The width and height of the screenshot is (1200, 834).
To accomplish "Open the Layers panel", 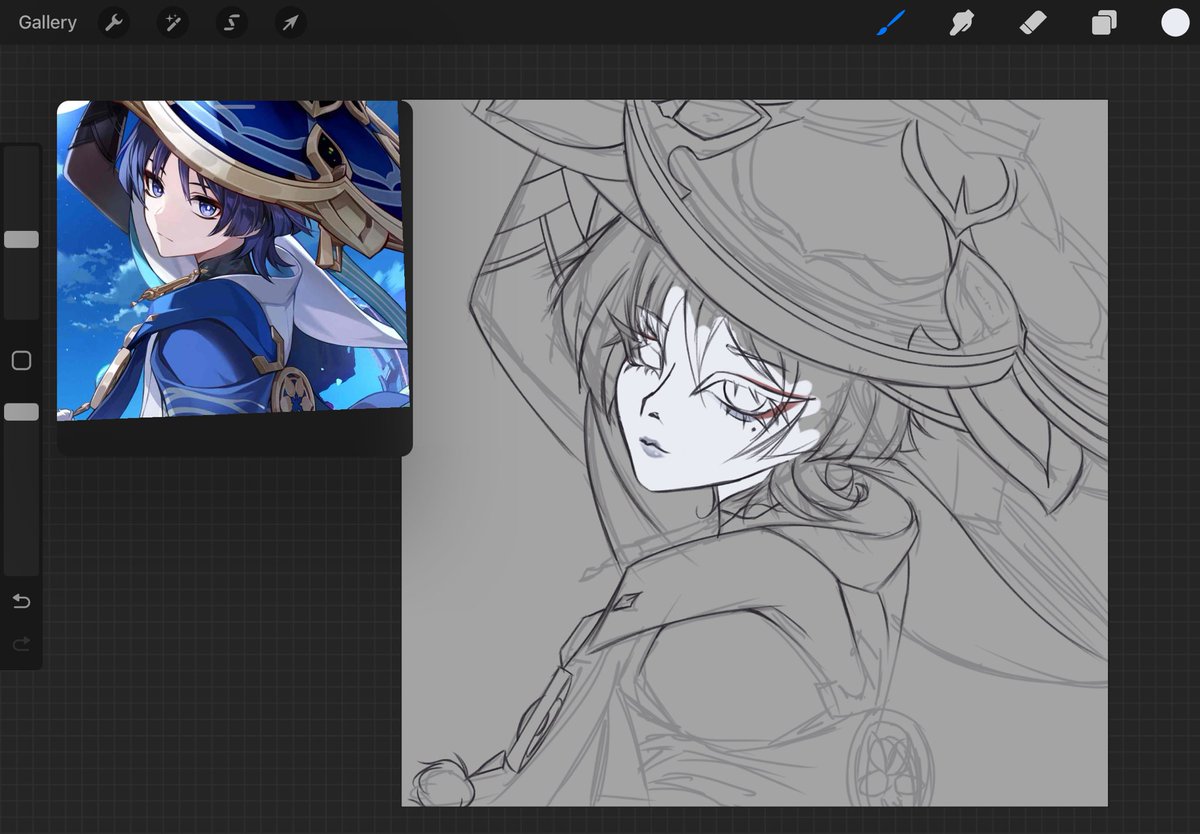I will pyautogui.click(x=1104, y=22).
